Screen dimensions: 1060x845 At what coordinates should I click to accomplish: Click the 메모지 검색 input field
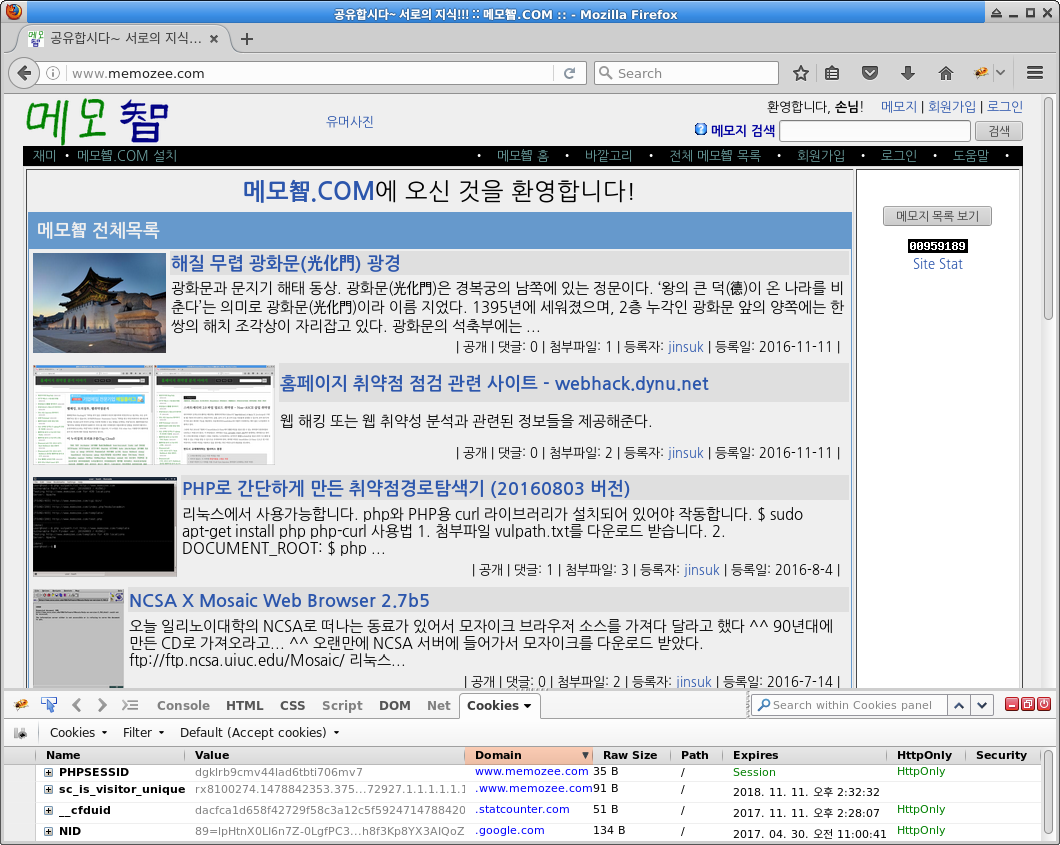[875, 131]
